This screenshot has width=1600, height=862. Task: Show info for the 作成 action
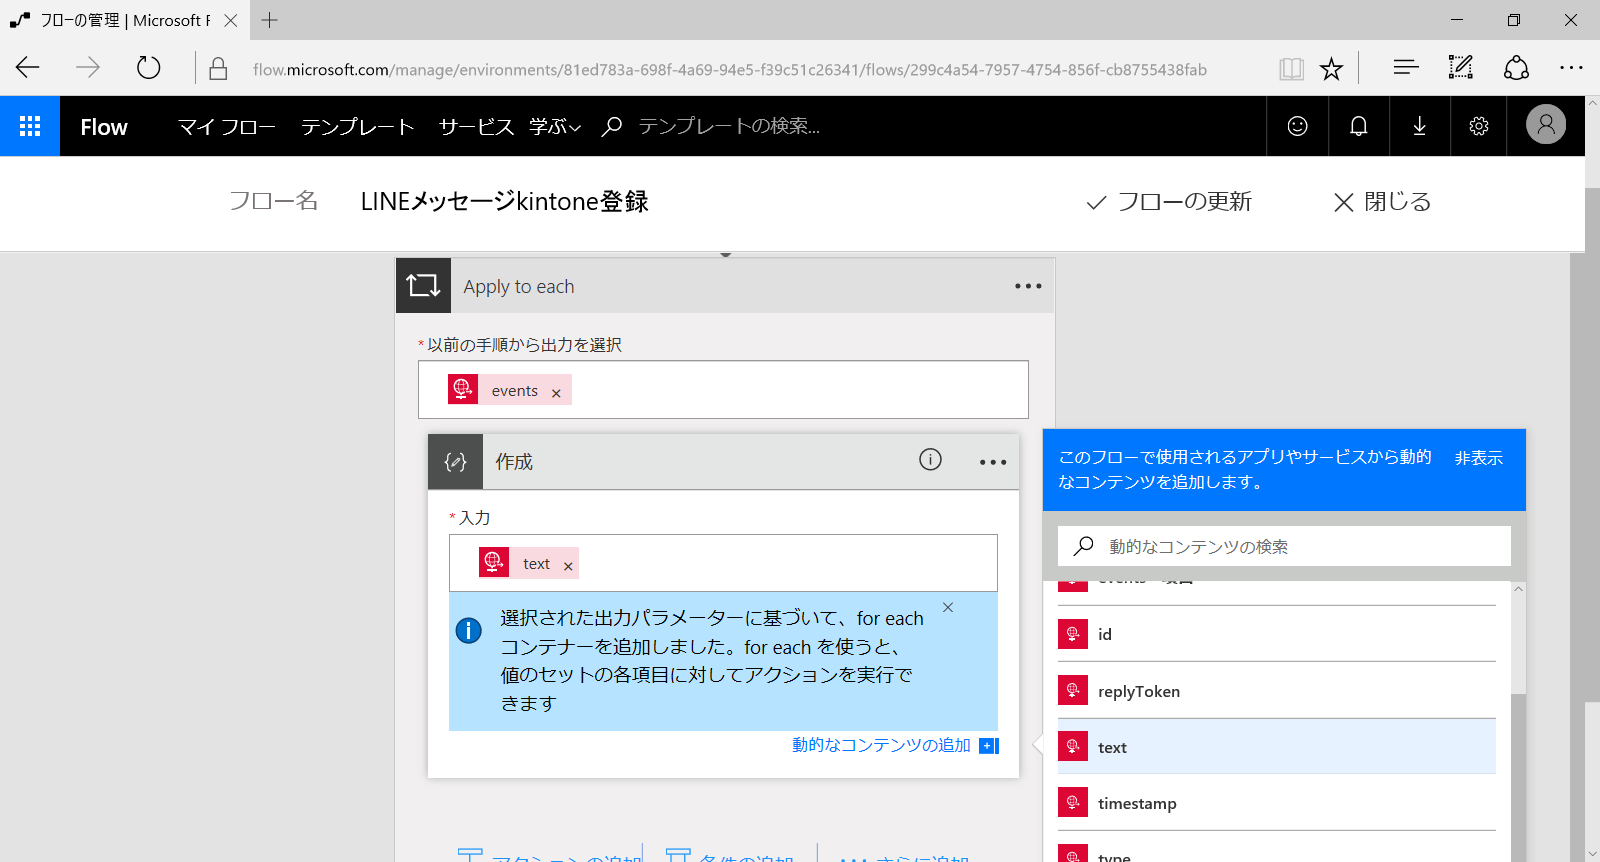click(x=930, y=459)
